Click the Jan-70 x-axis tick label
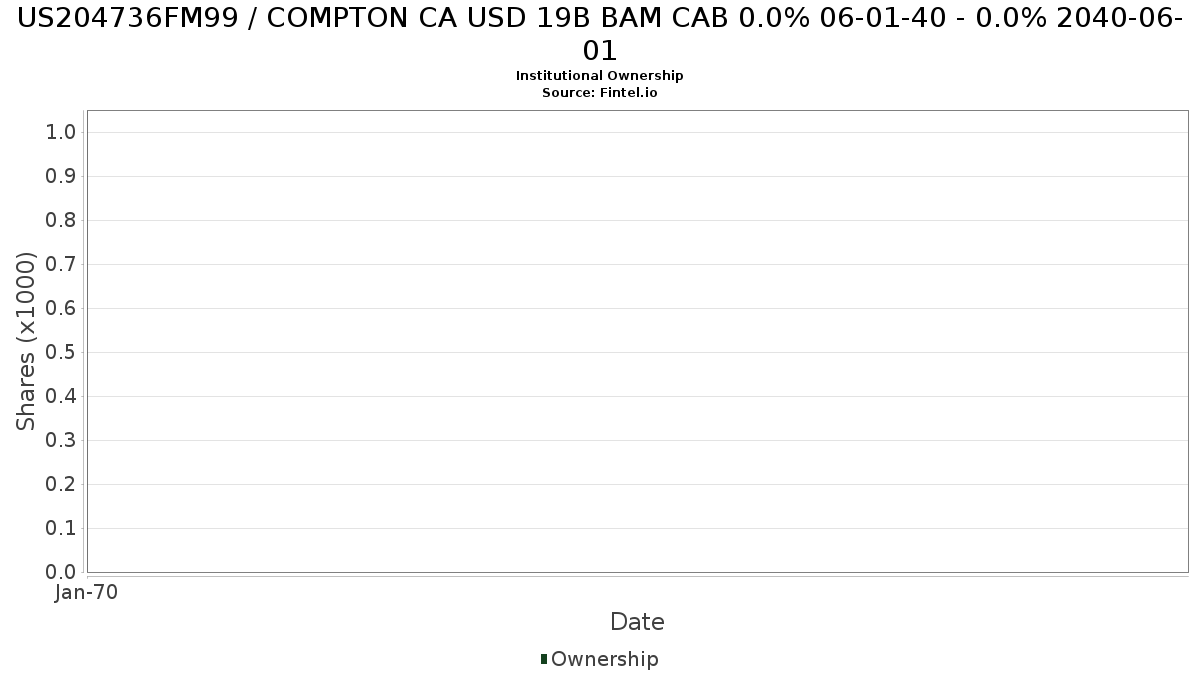 pyautogui.click(x=87, y=593)
